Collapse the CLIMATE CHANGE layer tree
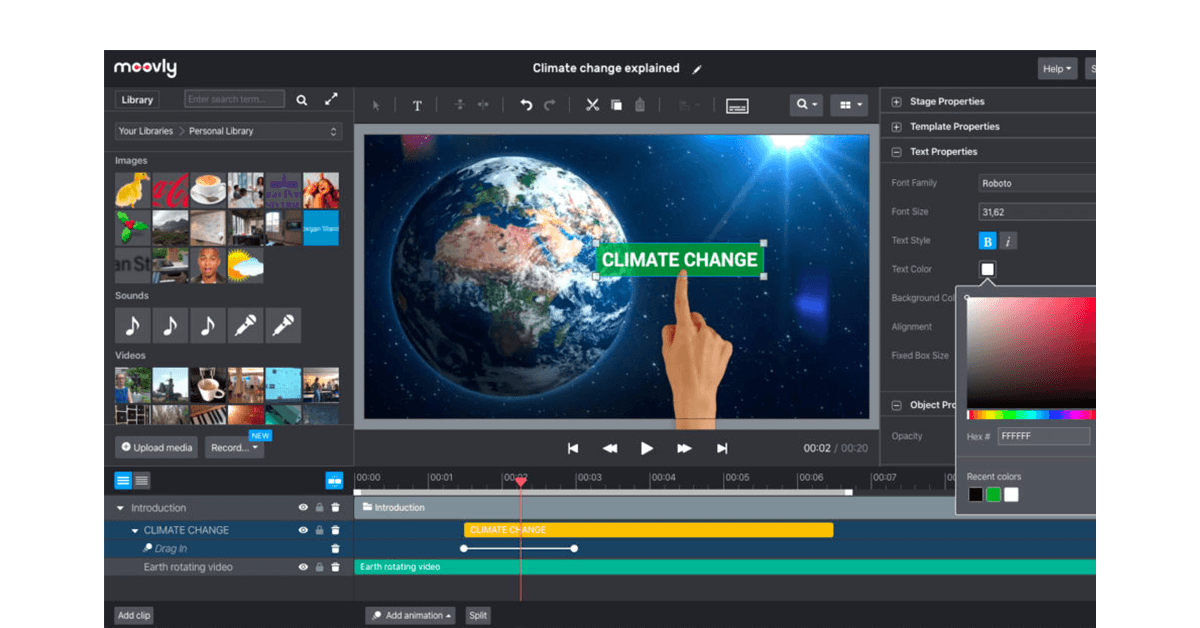Viewport: 1200px width, 628px height. 135,530
